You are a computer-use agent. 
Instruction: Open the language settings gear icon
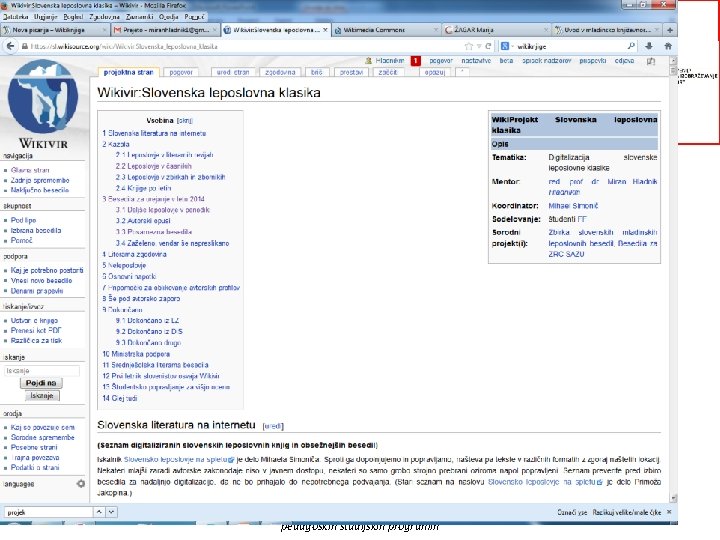tap(81, 484)
